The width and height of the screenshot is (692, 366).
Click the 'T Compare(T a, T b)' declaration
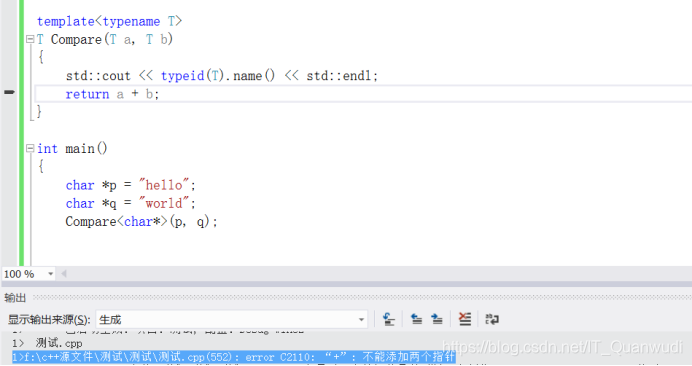point(105,39)
